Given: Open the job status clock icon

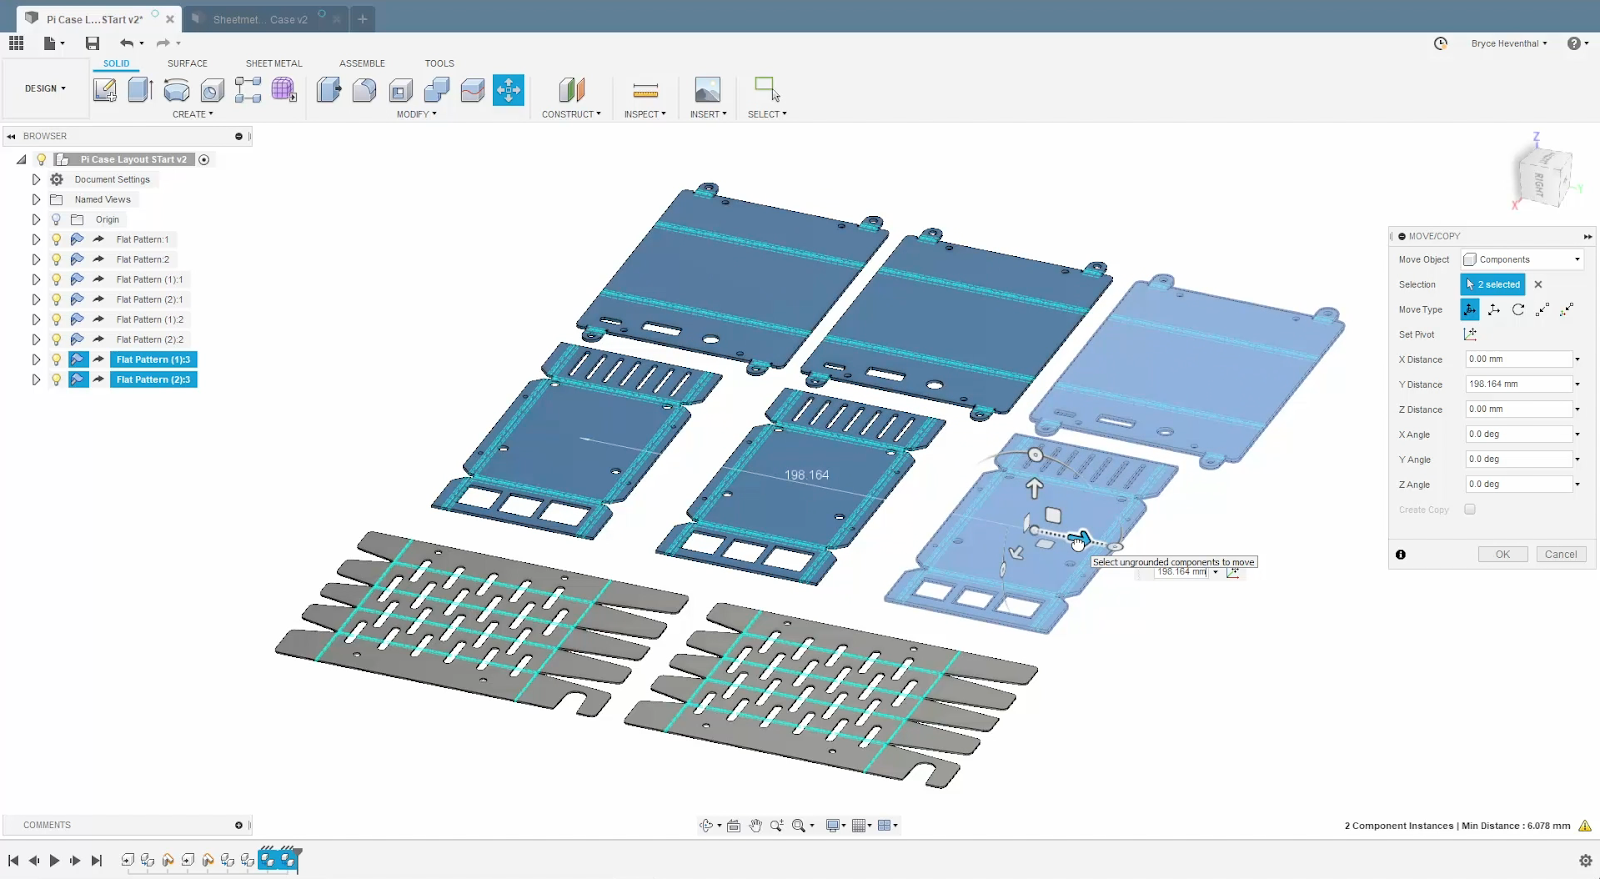Looking at the screenshot, I should point(1441,44).
